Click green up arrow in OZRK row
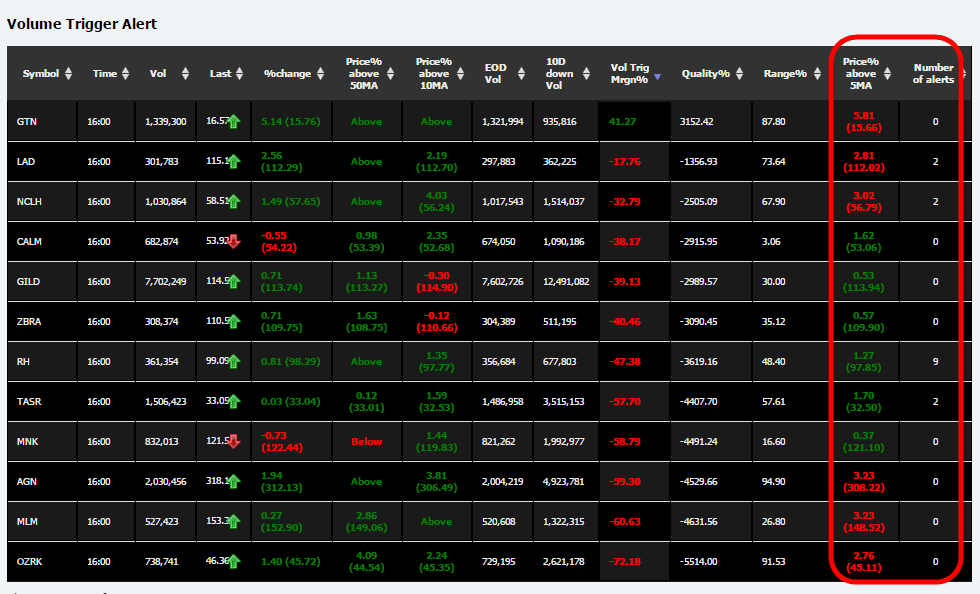 tap(234, 561)
